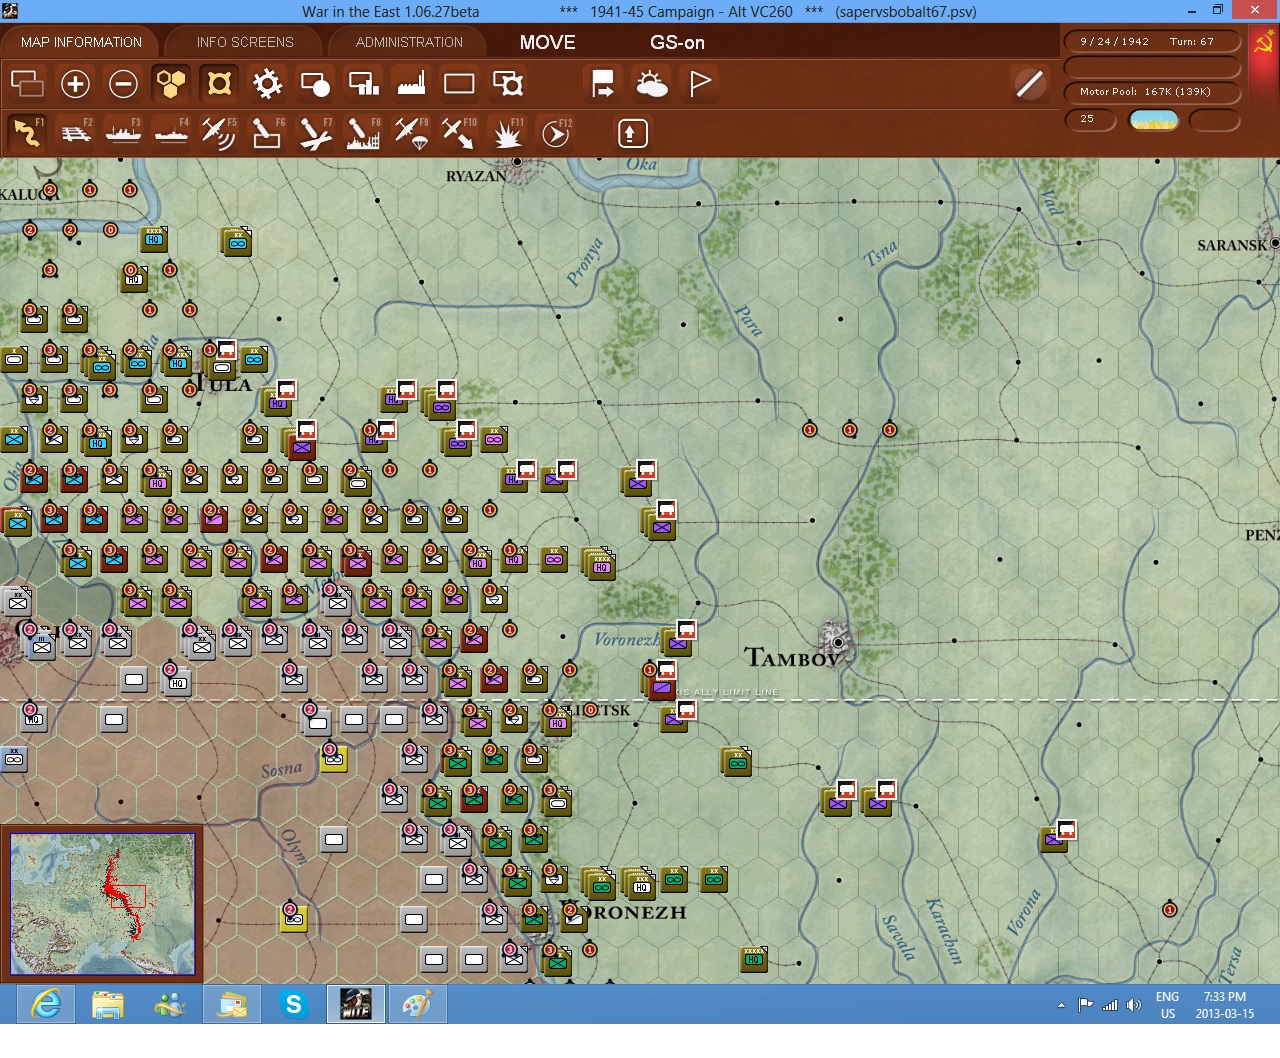Screen dimensions: 1280x1058
Task: Click the GS-on ground support indicator
Action: pos(677,42)
